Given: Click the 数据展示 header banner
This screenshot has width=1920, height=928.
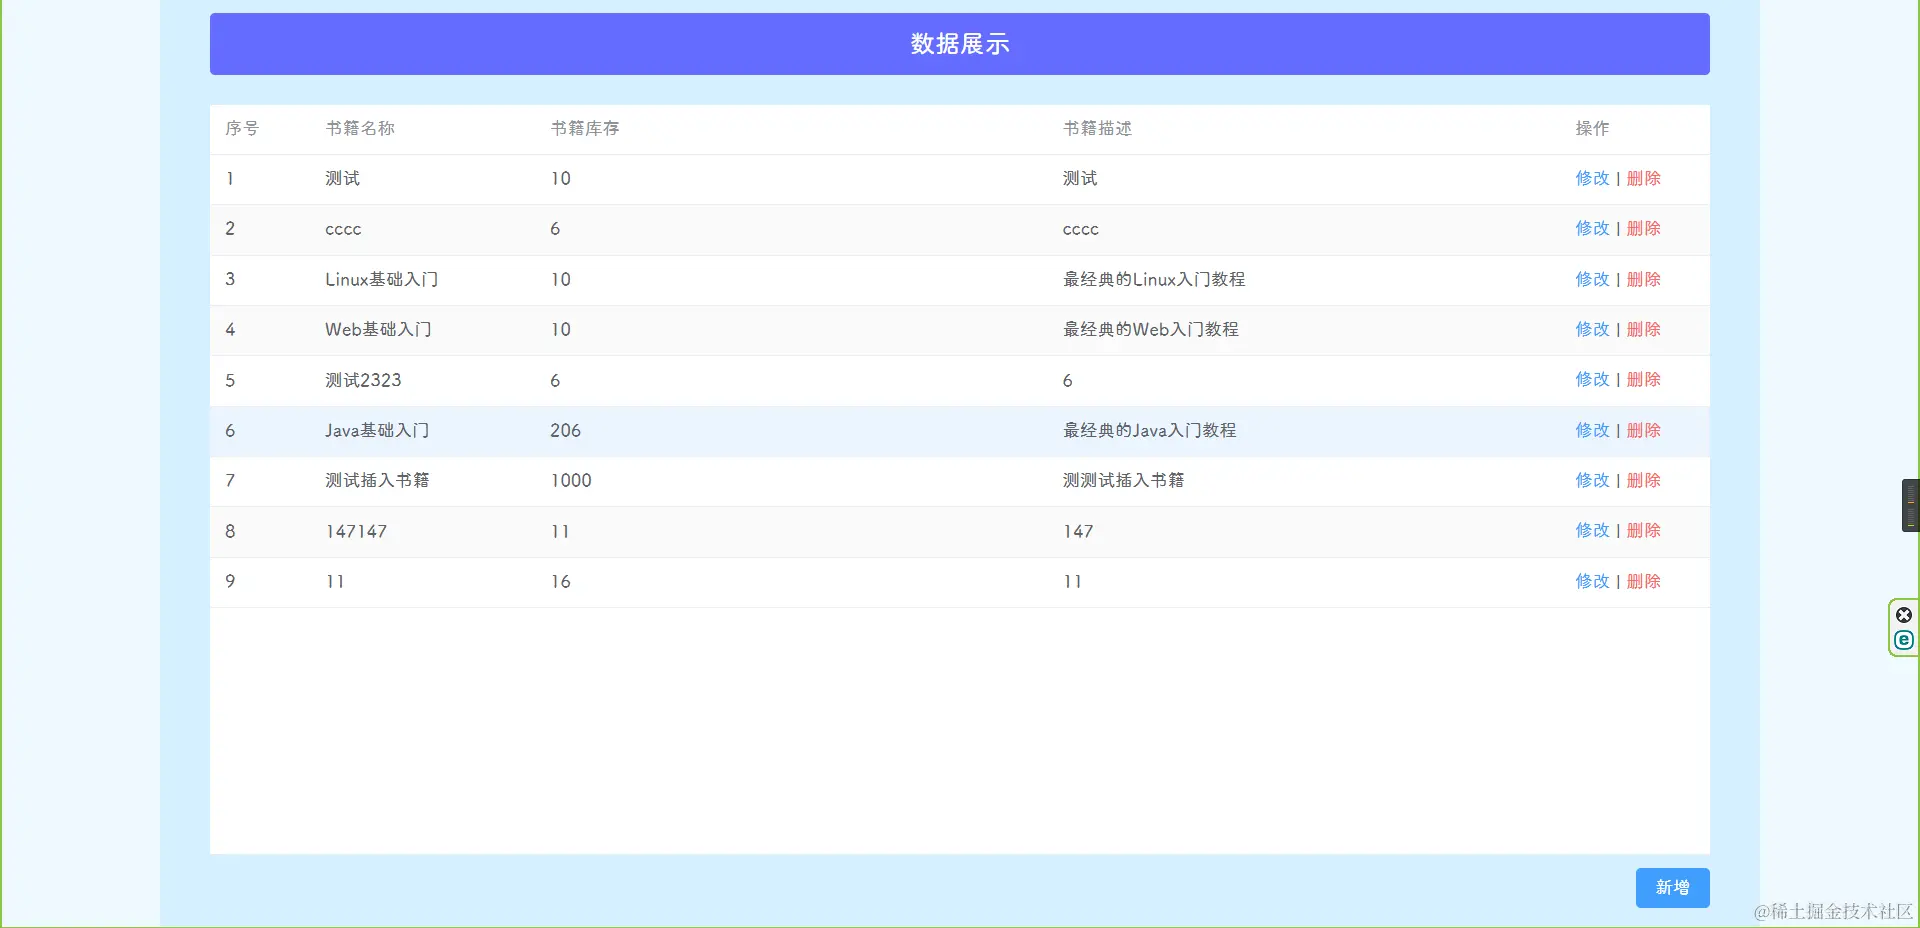Looking at the screenshot, I should tap(960, 44).
